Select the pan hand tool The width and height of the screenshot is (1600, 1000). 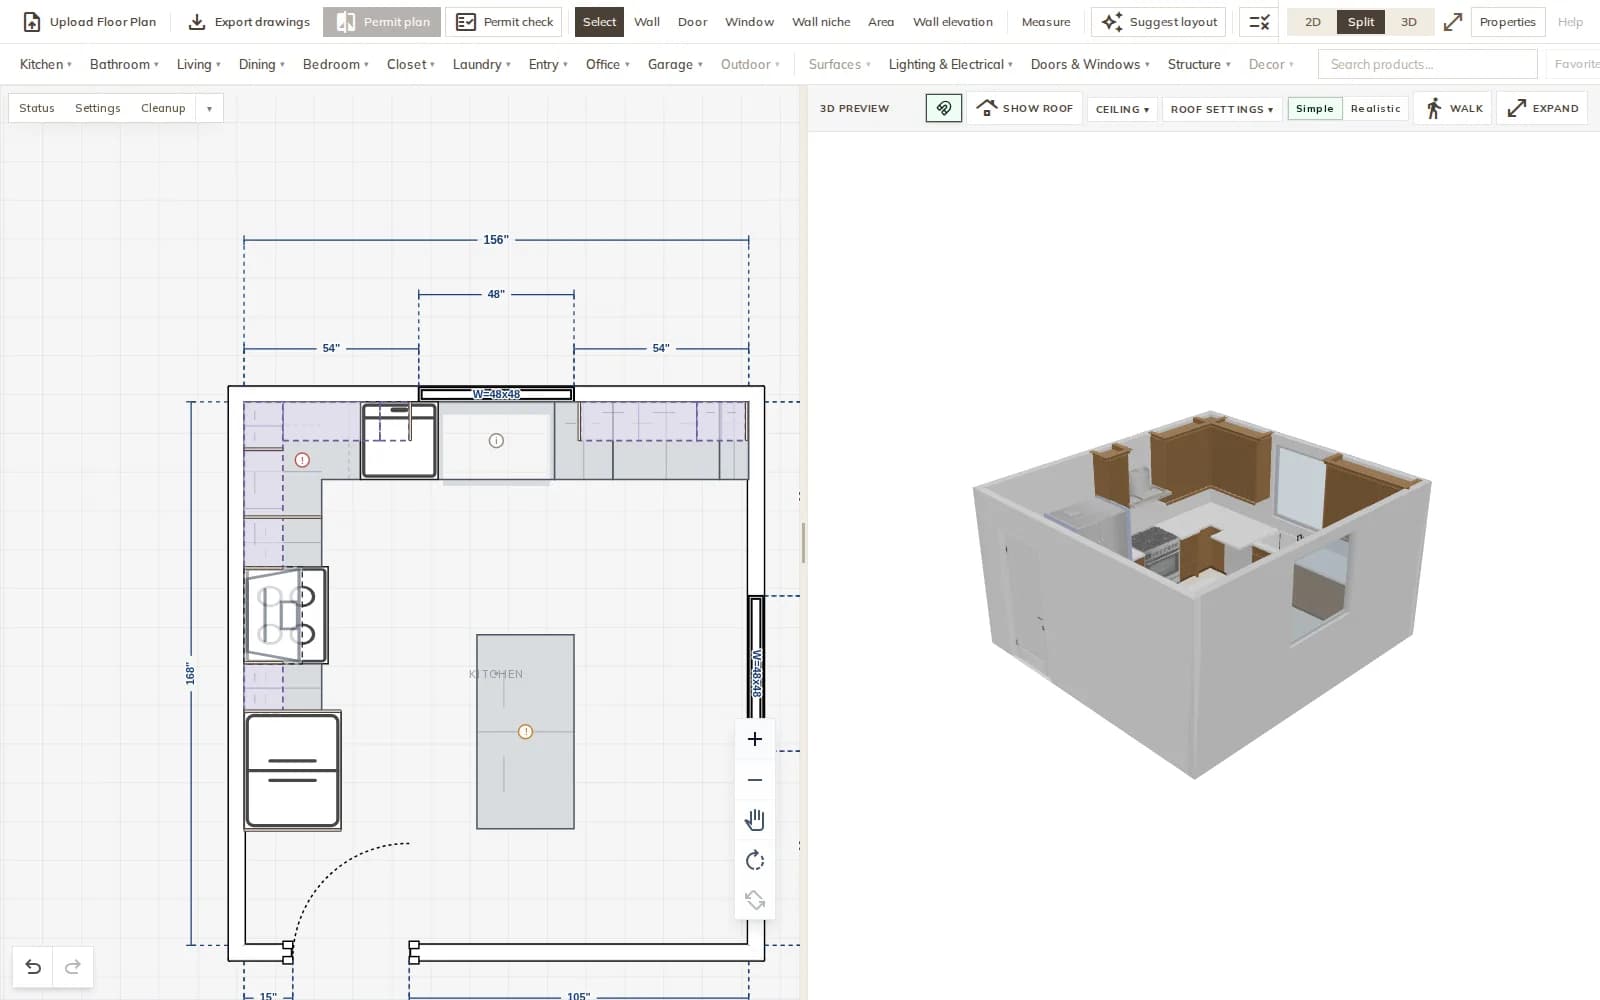(755, 820)
